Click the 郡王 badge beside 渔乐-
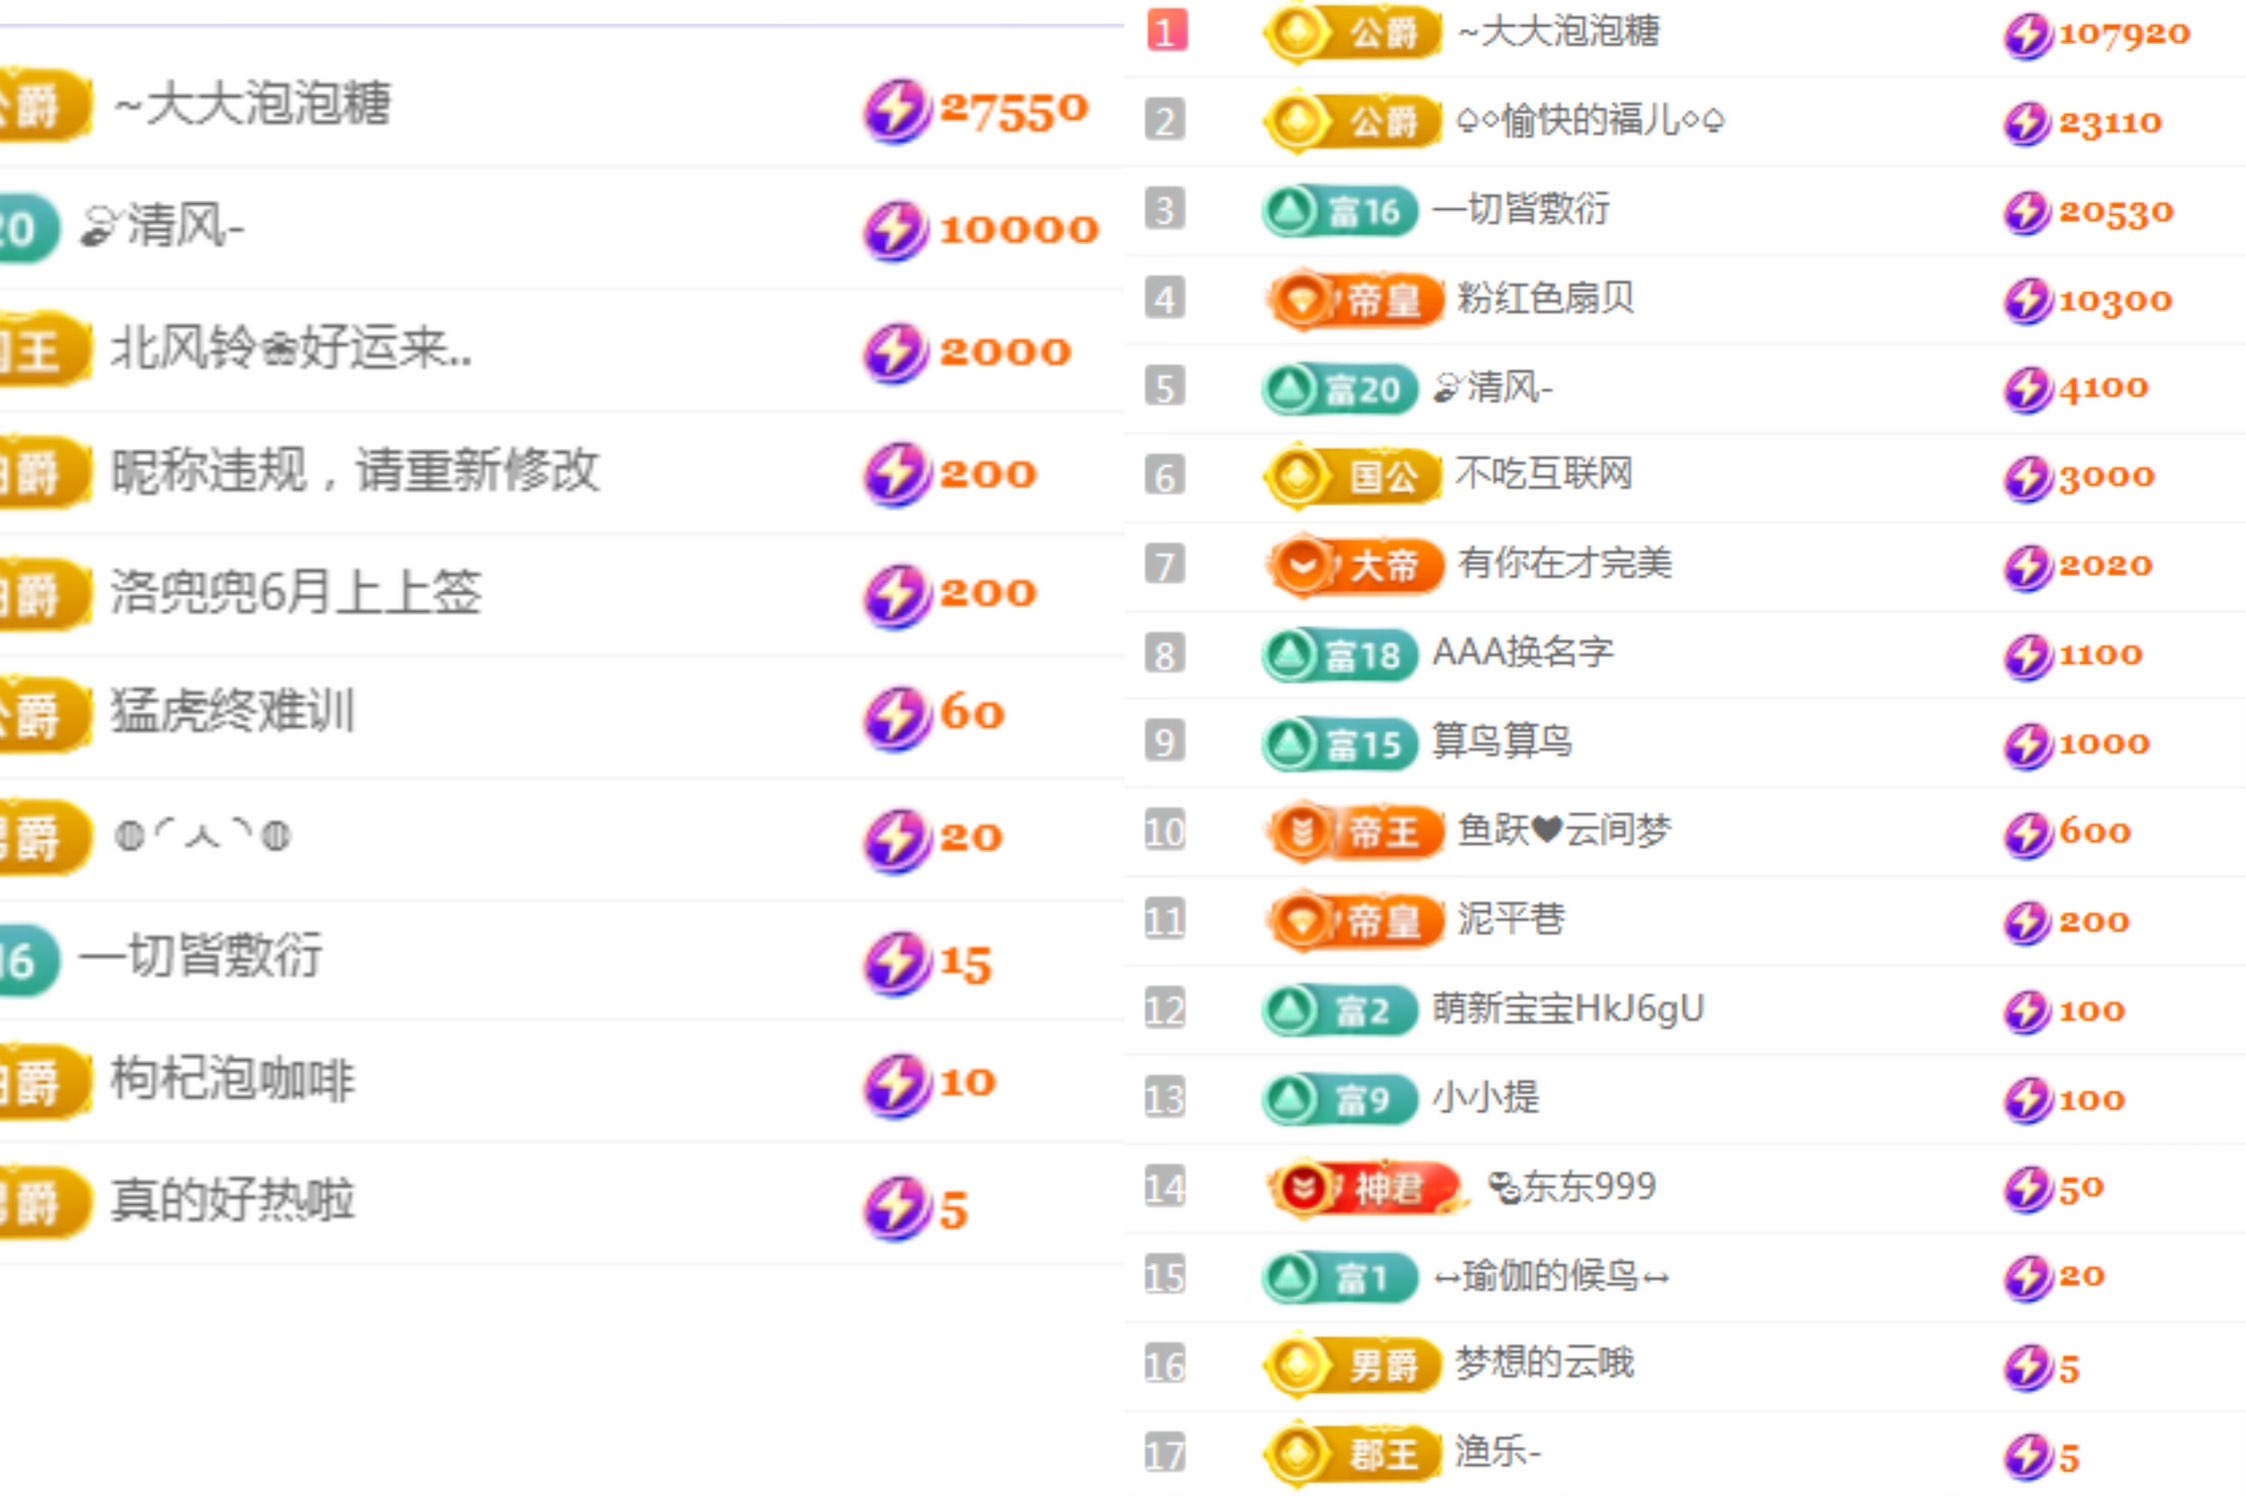 1352,1453
